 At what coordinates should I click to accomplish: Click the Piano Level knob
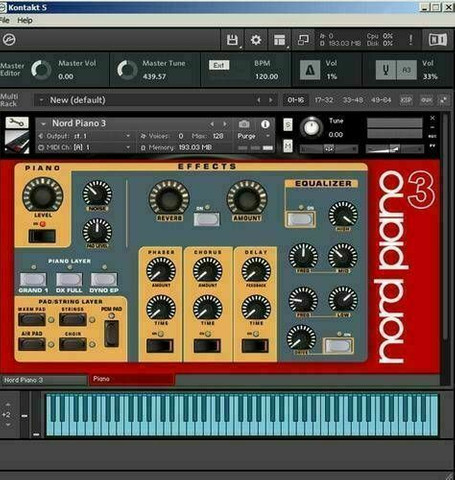[x=42, y=195]
